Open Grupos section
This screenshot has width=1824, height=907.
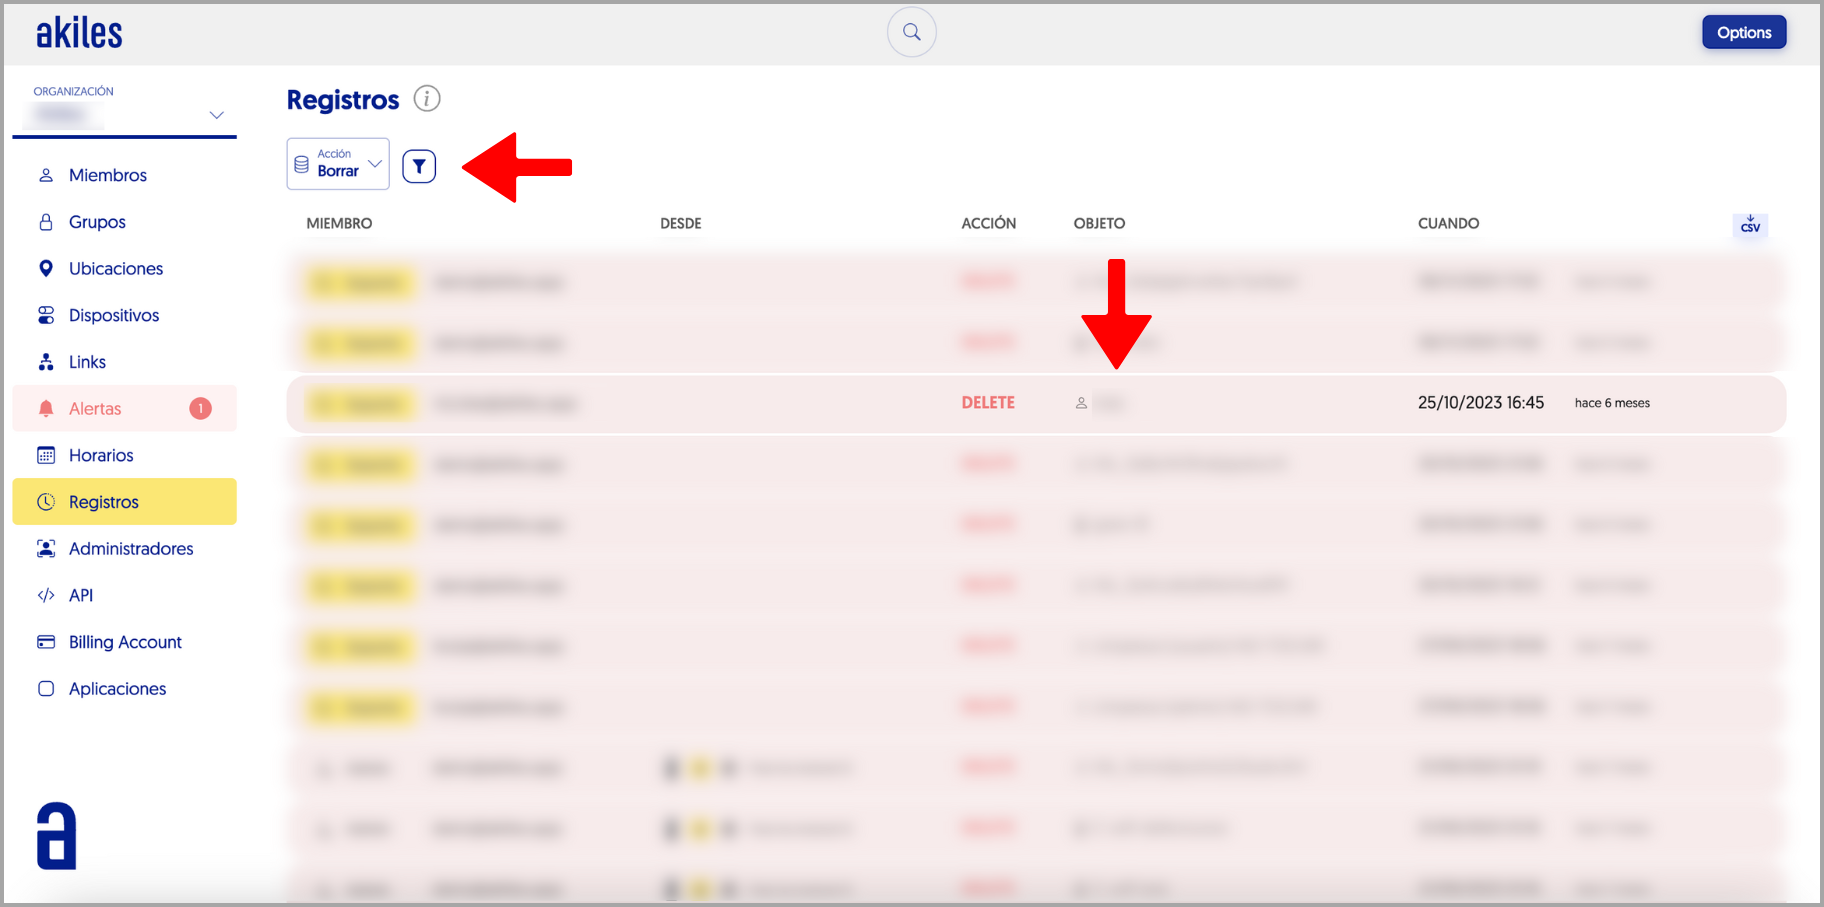97,222
